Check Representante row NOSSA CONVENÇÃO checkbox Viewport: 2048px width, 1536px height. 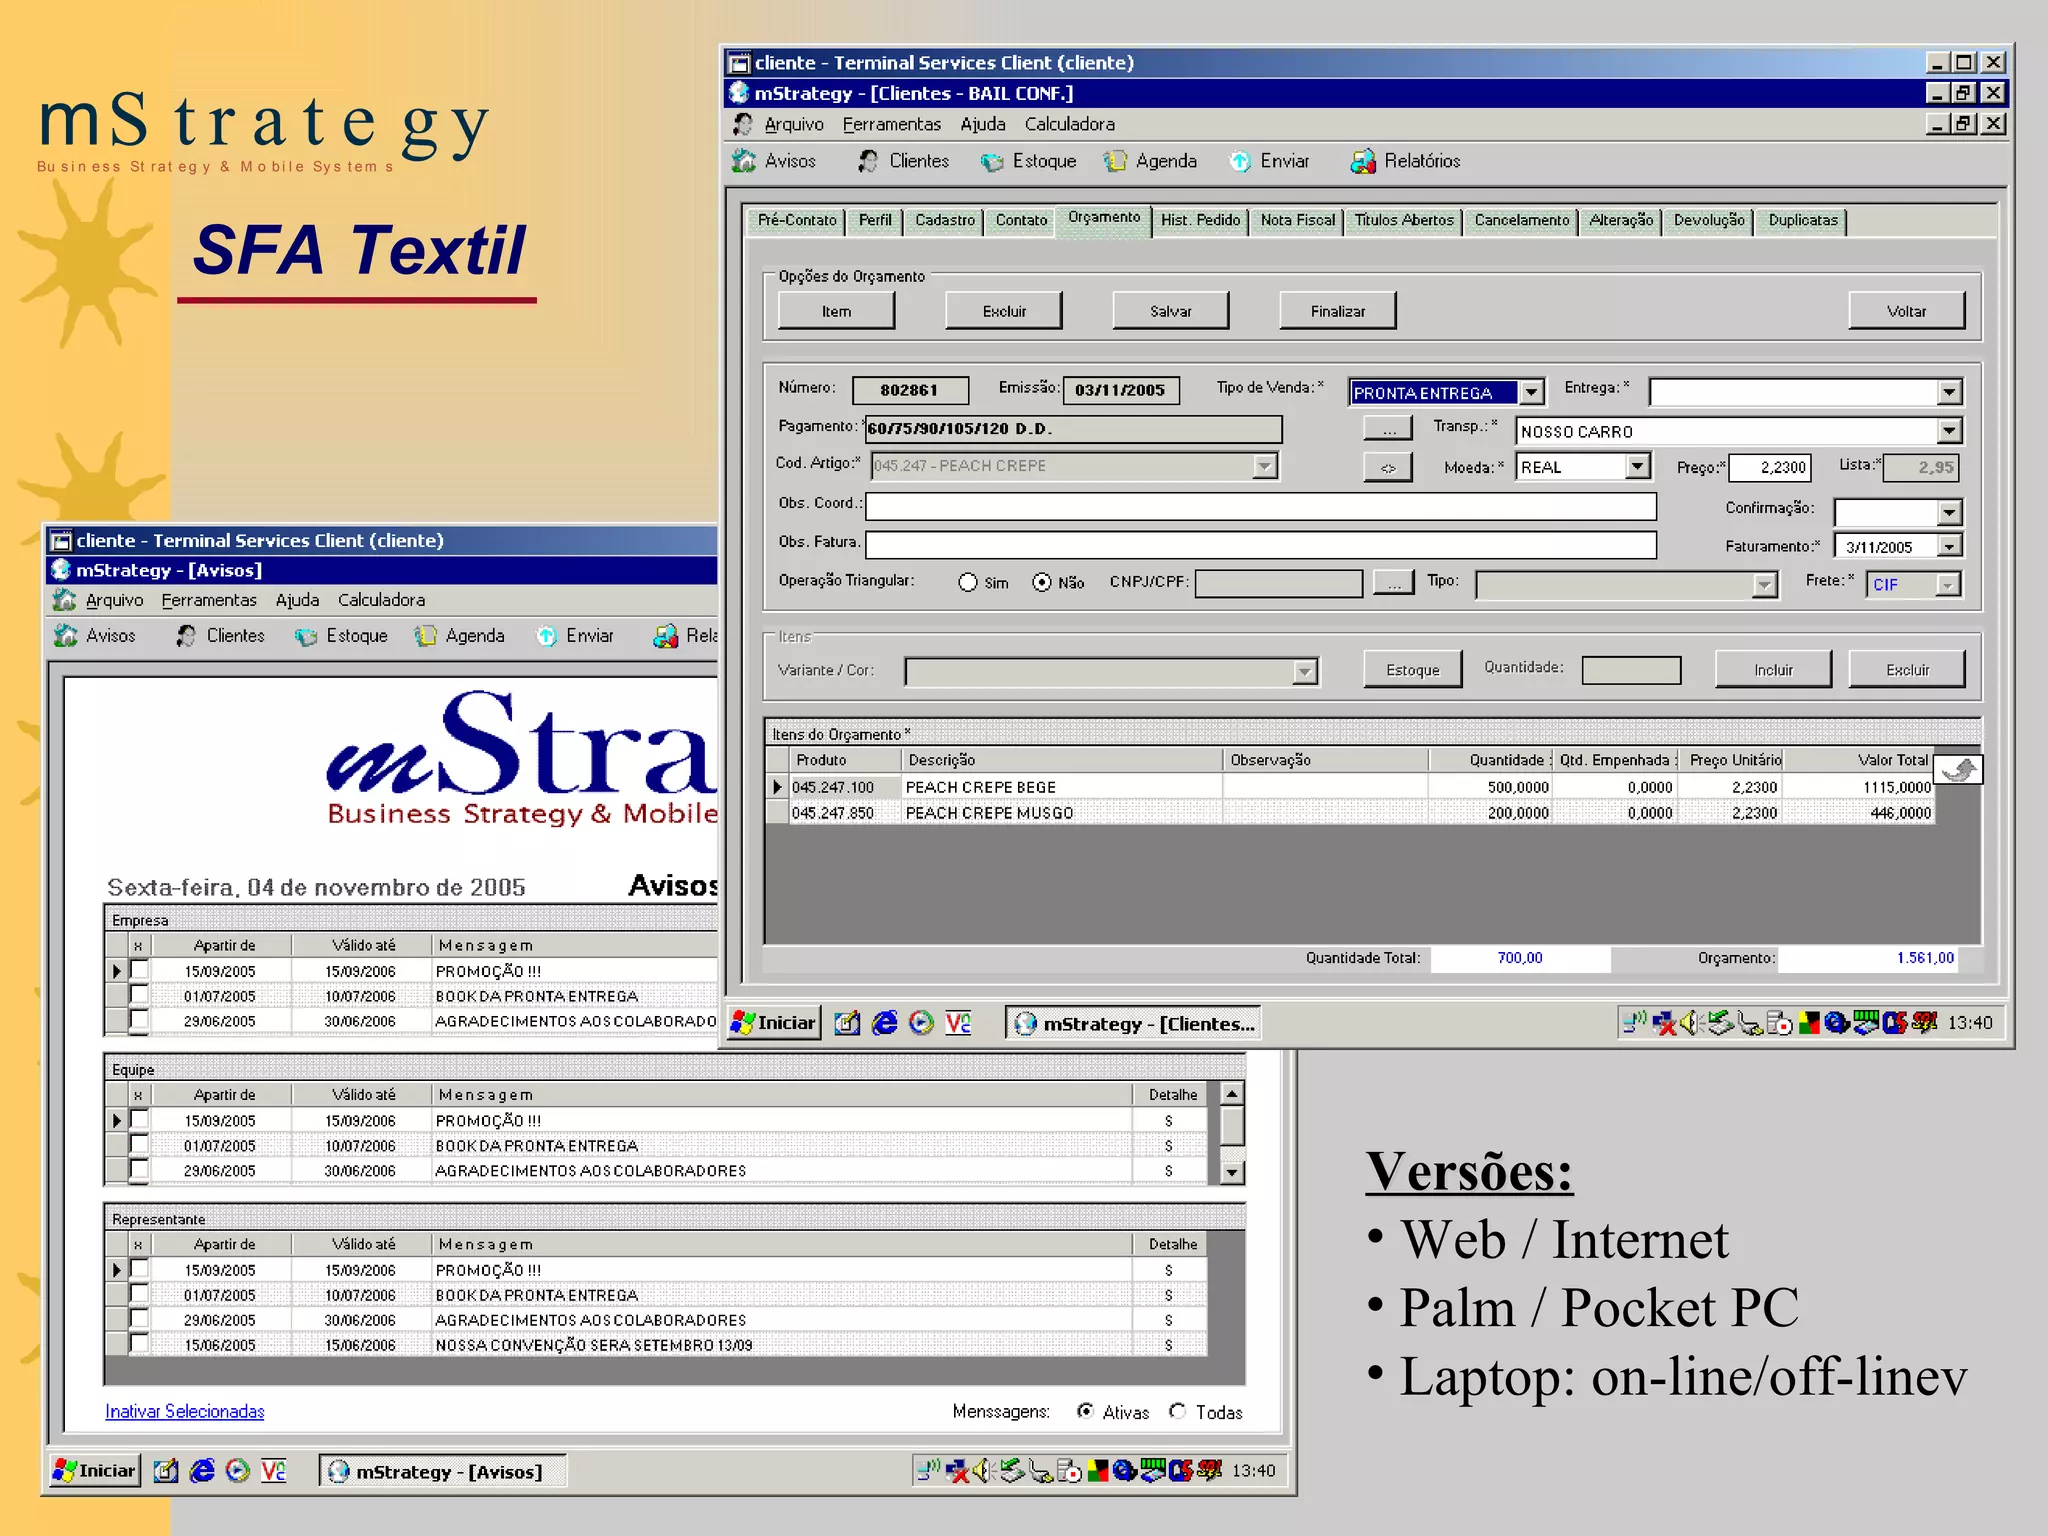pyautogui.click(x=139, y=1344)
